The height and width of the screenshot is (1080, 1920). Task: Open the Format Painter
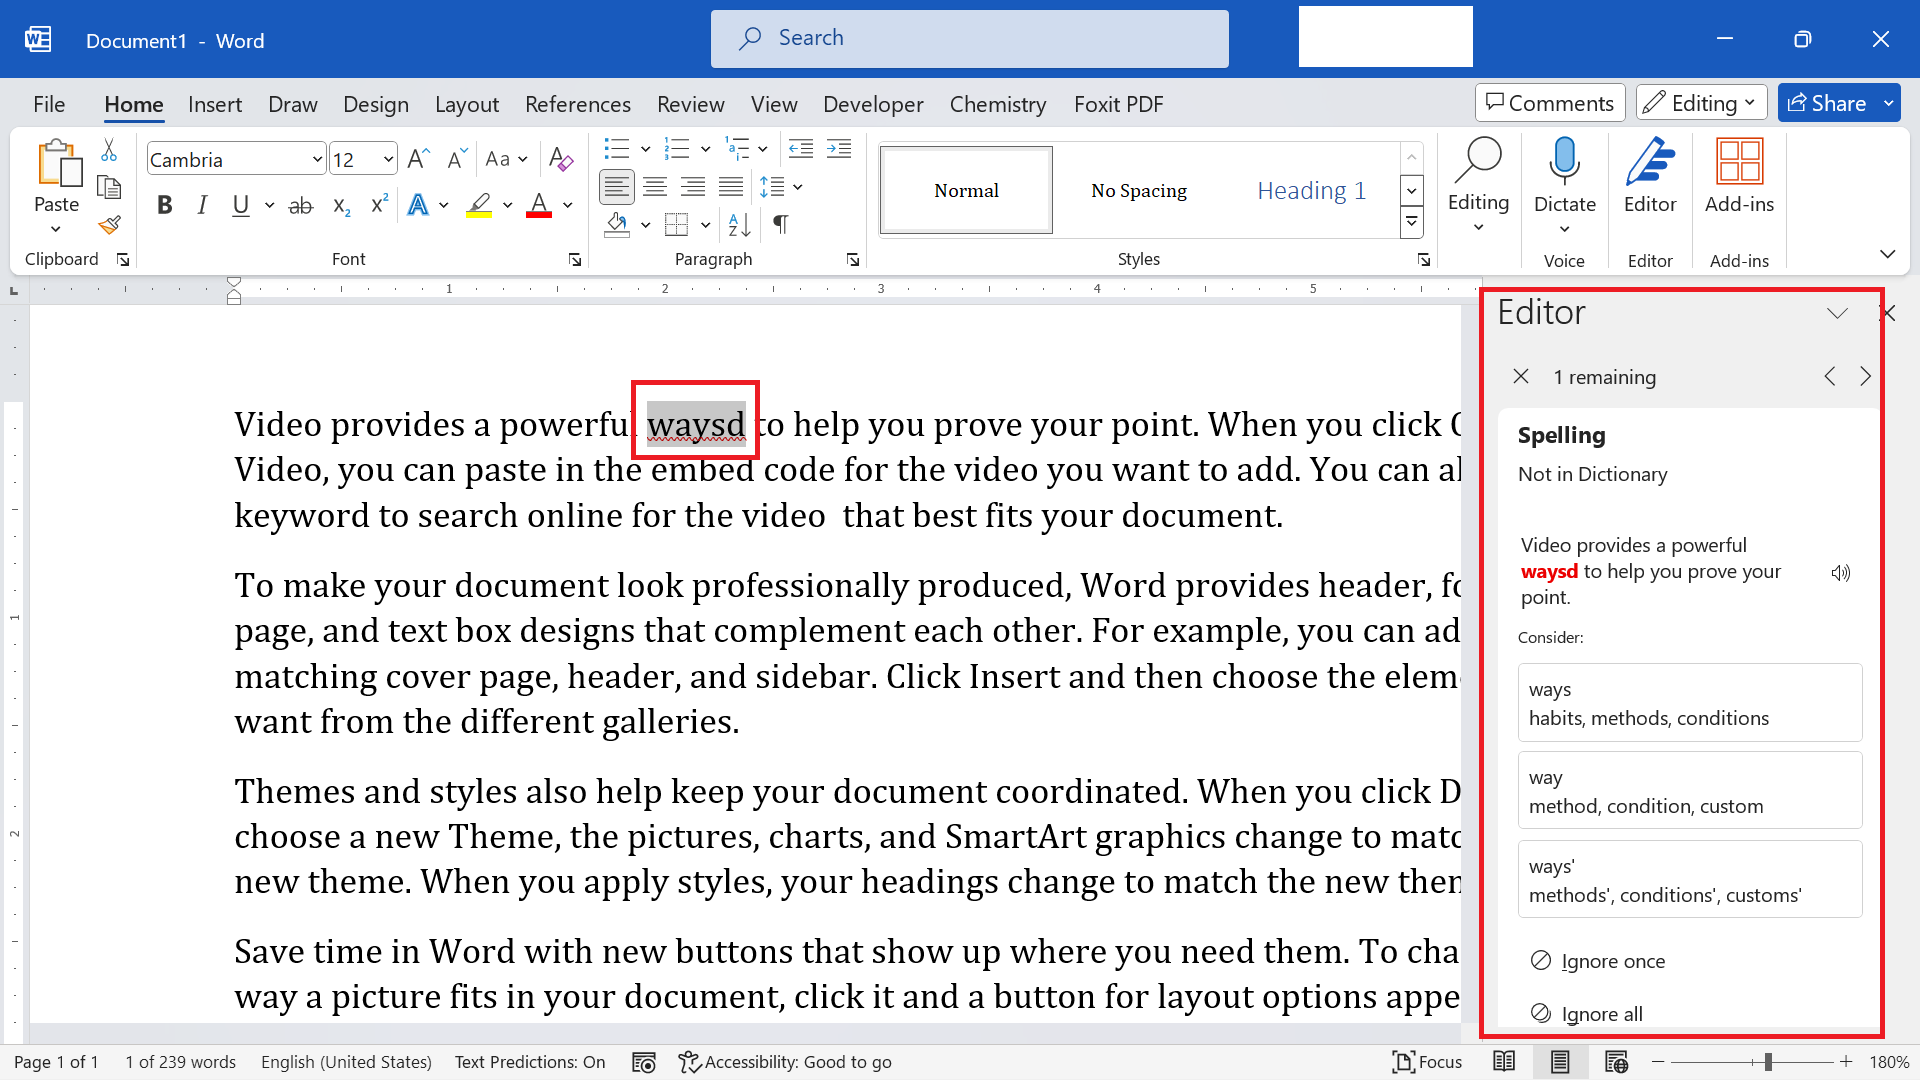point(109,225)
